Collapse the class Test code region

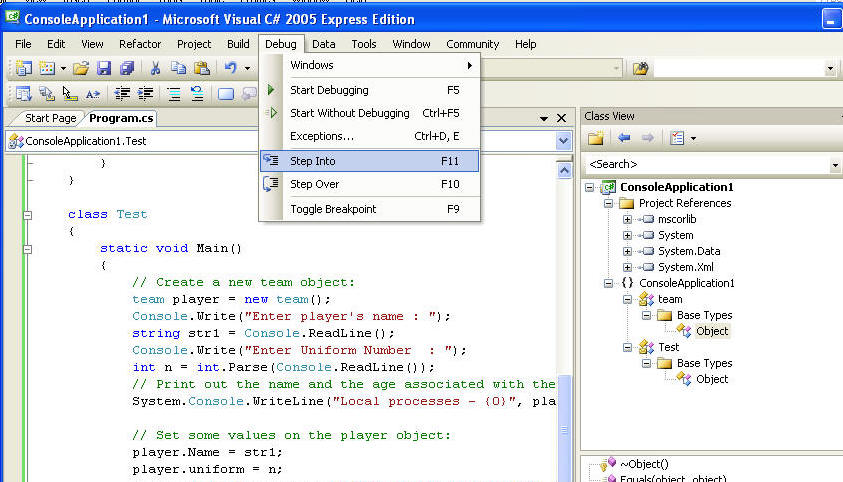tap(28, 214)
